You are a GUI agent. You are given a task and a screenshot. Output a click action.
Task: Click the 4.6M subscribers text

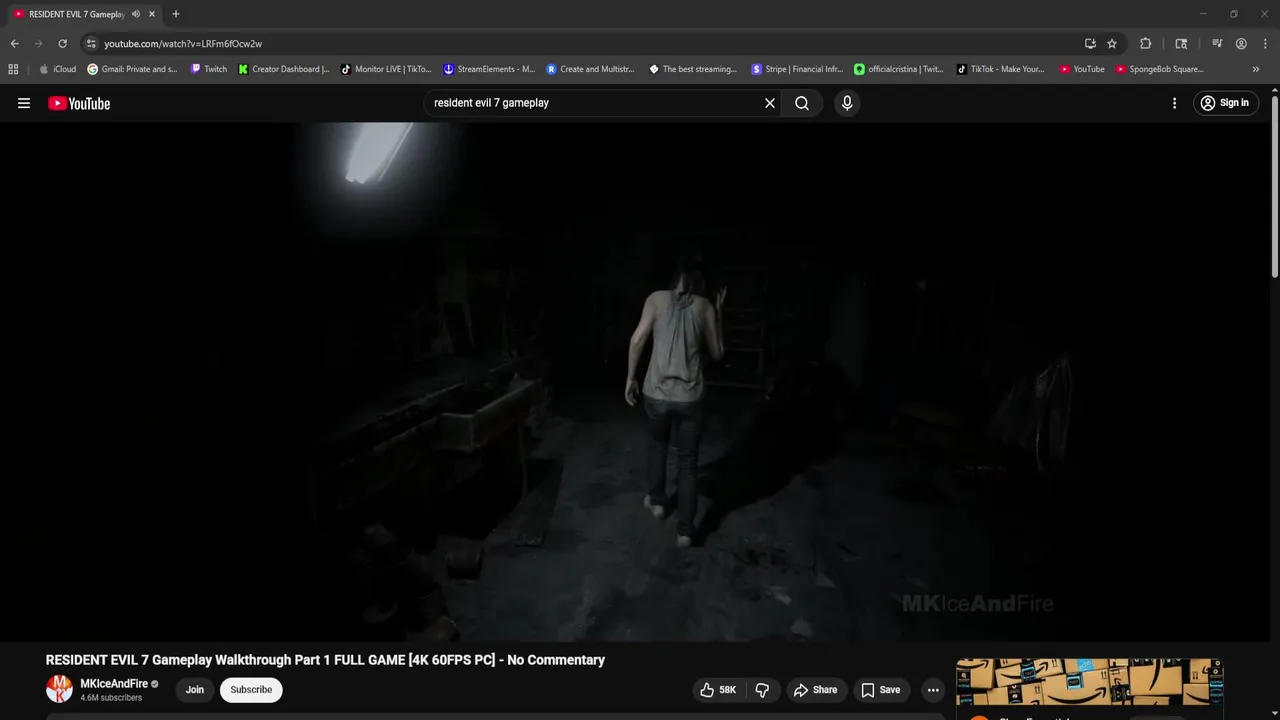(111, 698)
